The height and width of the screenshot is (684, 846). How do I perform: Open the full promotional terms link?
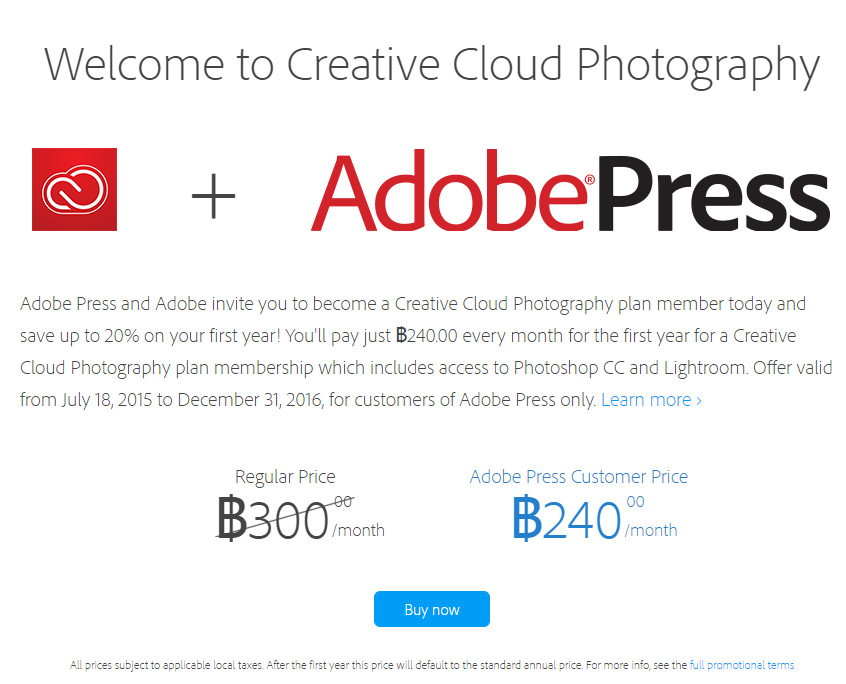[741, 665]
